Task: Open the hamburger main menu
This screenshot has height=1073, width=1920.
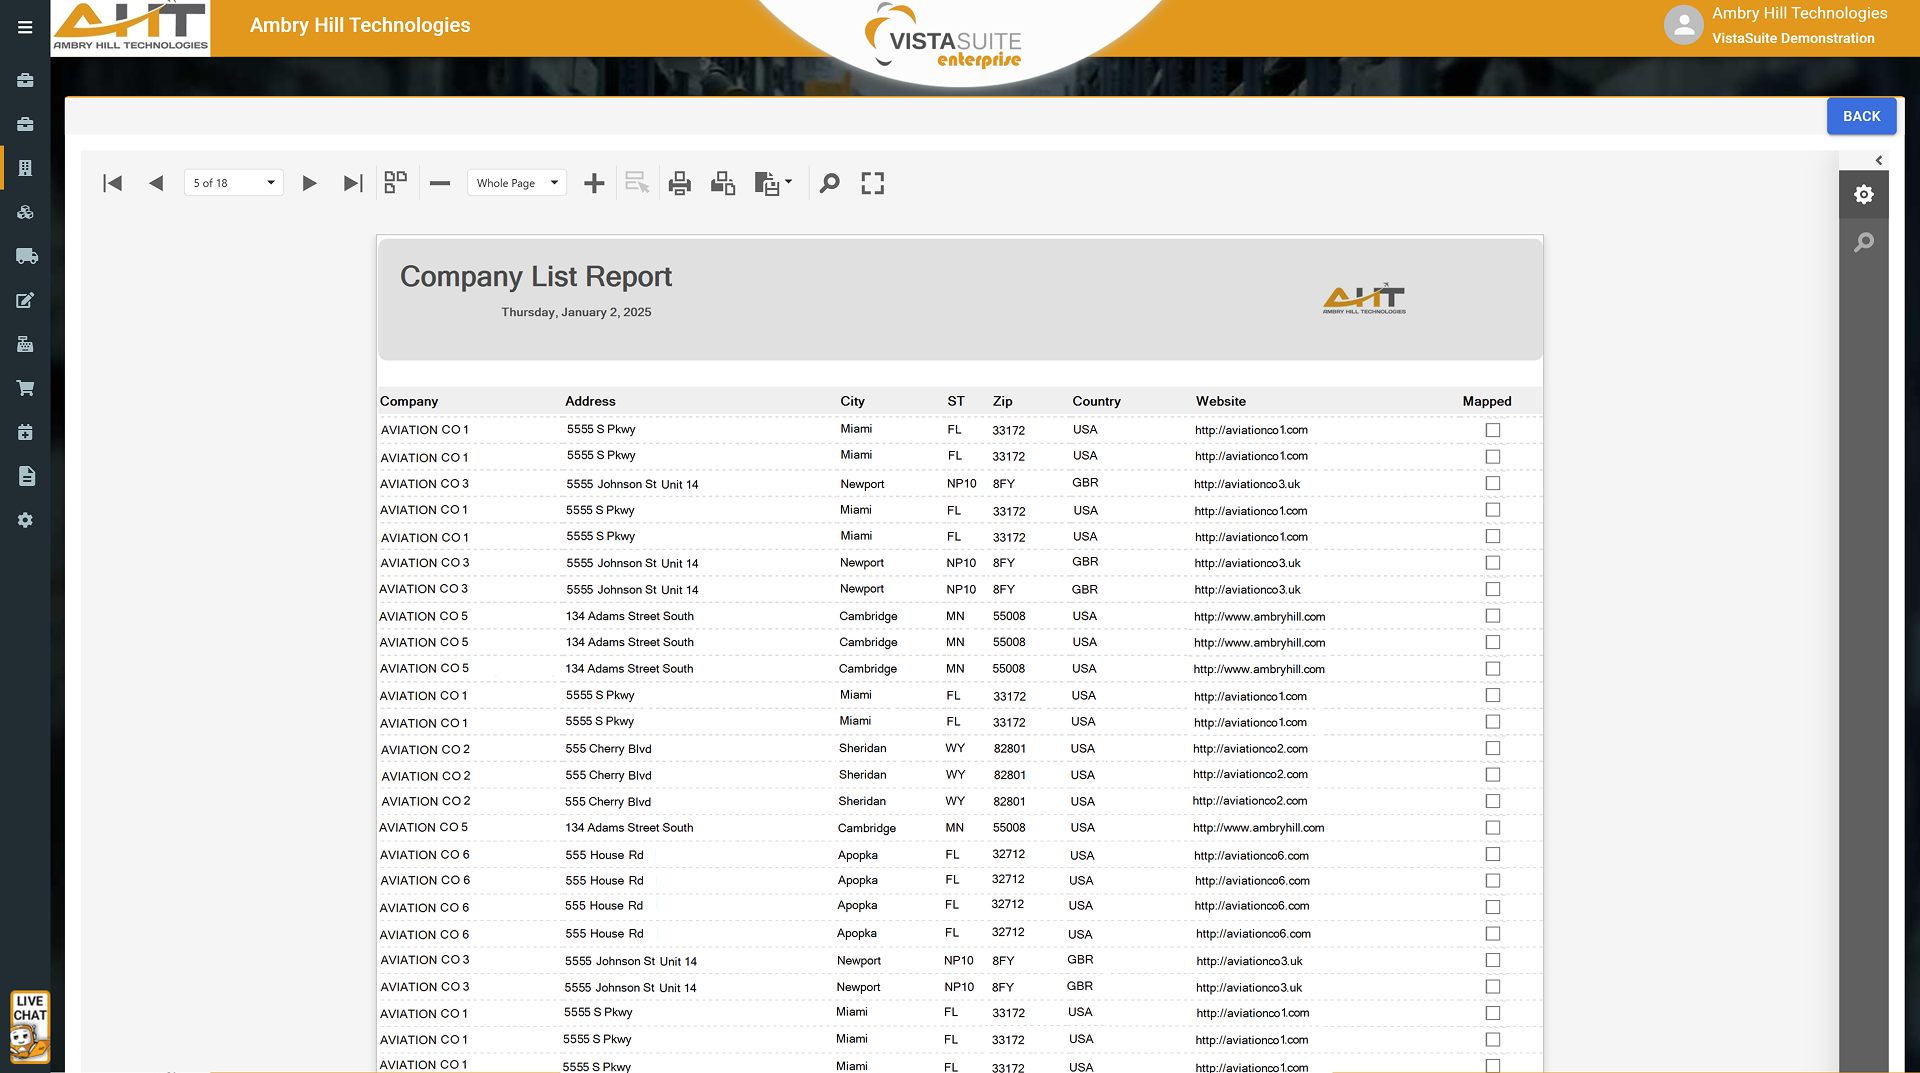Action: click(25, 27)
